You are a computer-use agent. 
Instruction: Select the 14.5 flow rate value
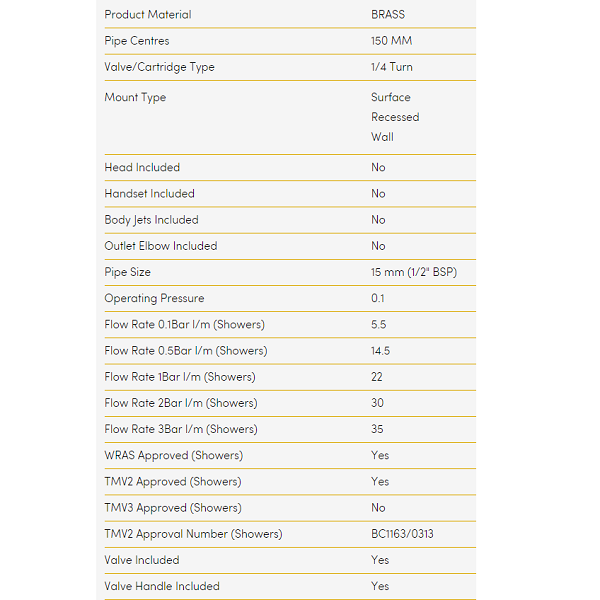pyautogui.click(x=380, y=351)
